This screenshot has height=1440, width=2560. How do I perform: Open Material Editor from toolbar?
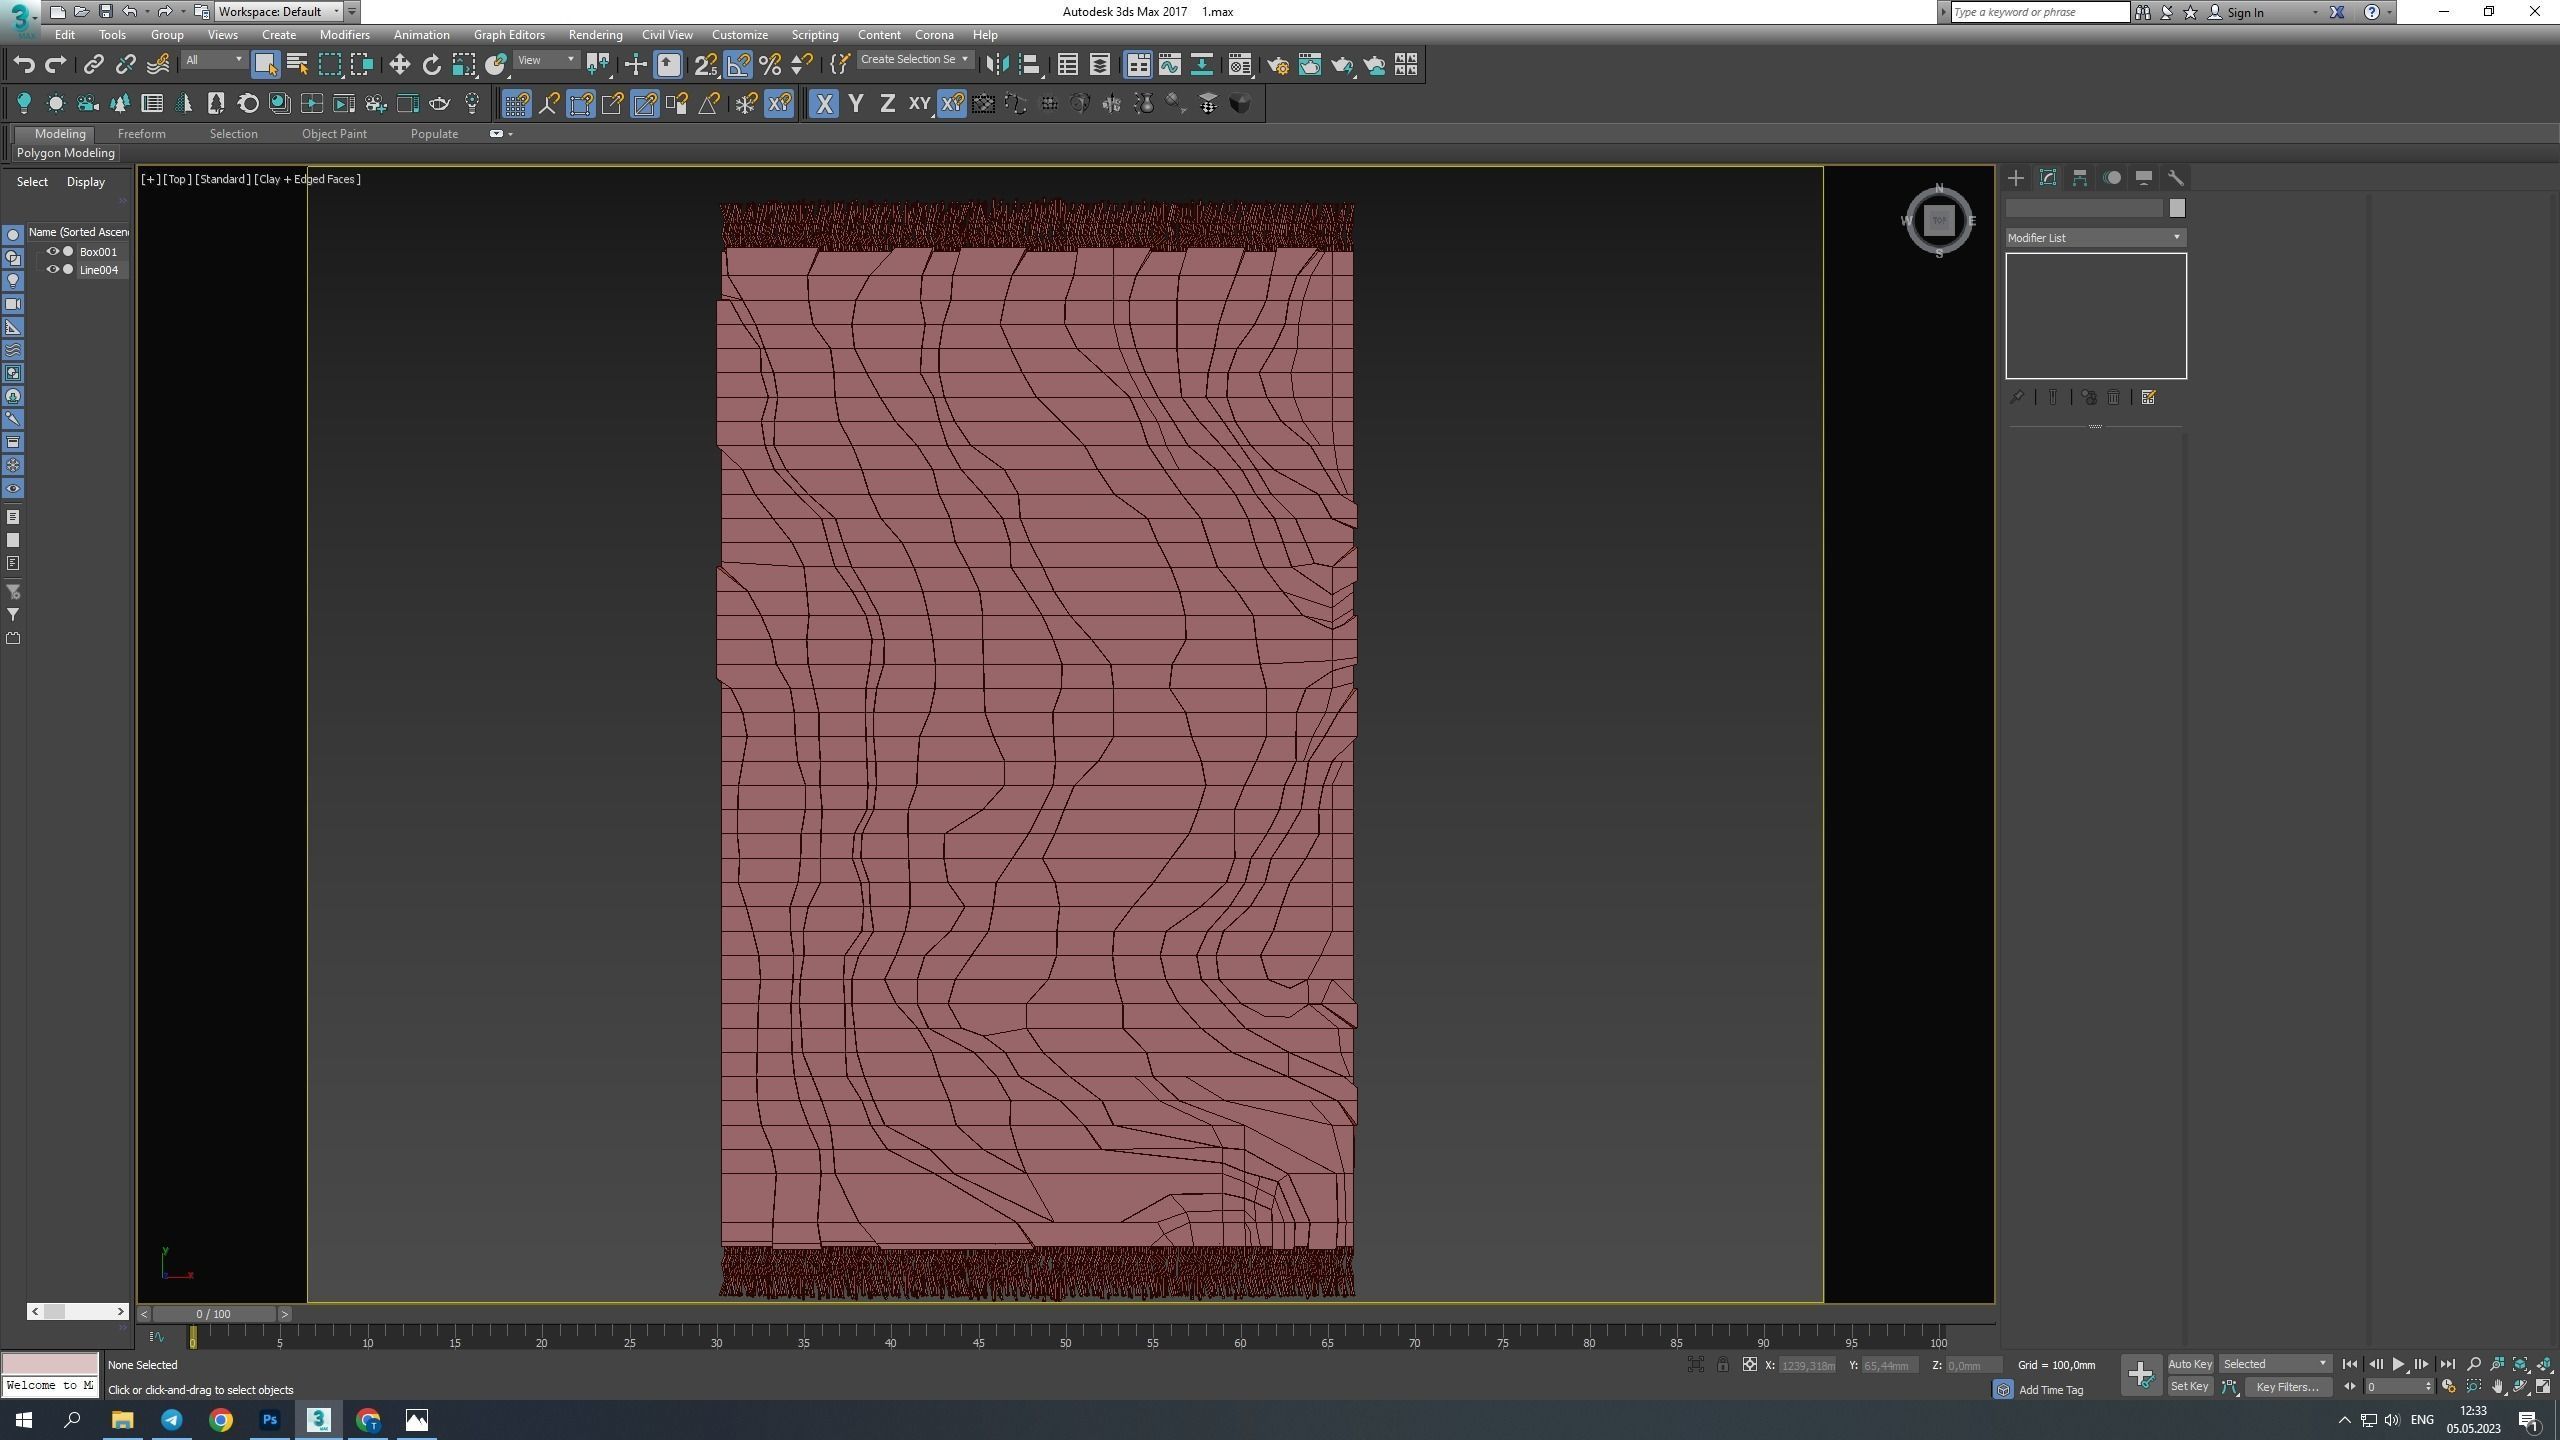[x=1239, y=65]
